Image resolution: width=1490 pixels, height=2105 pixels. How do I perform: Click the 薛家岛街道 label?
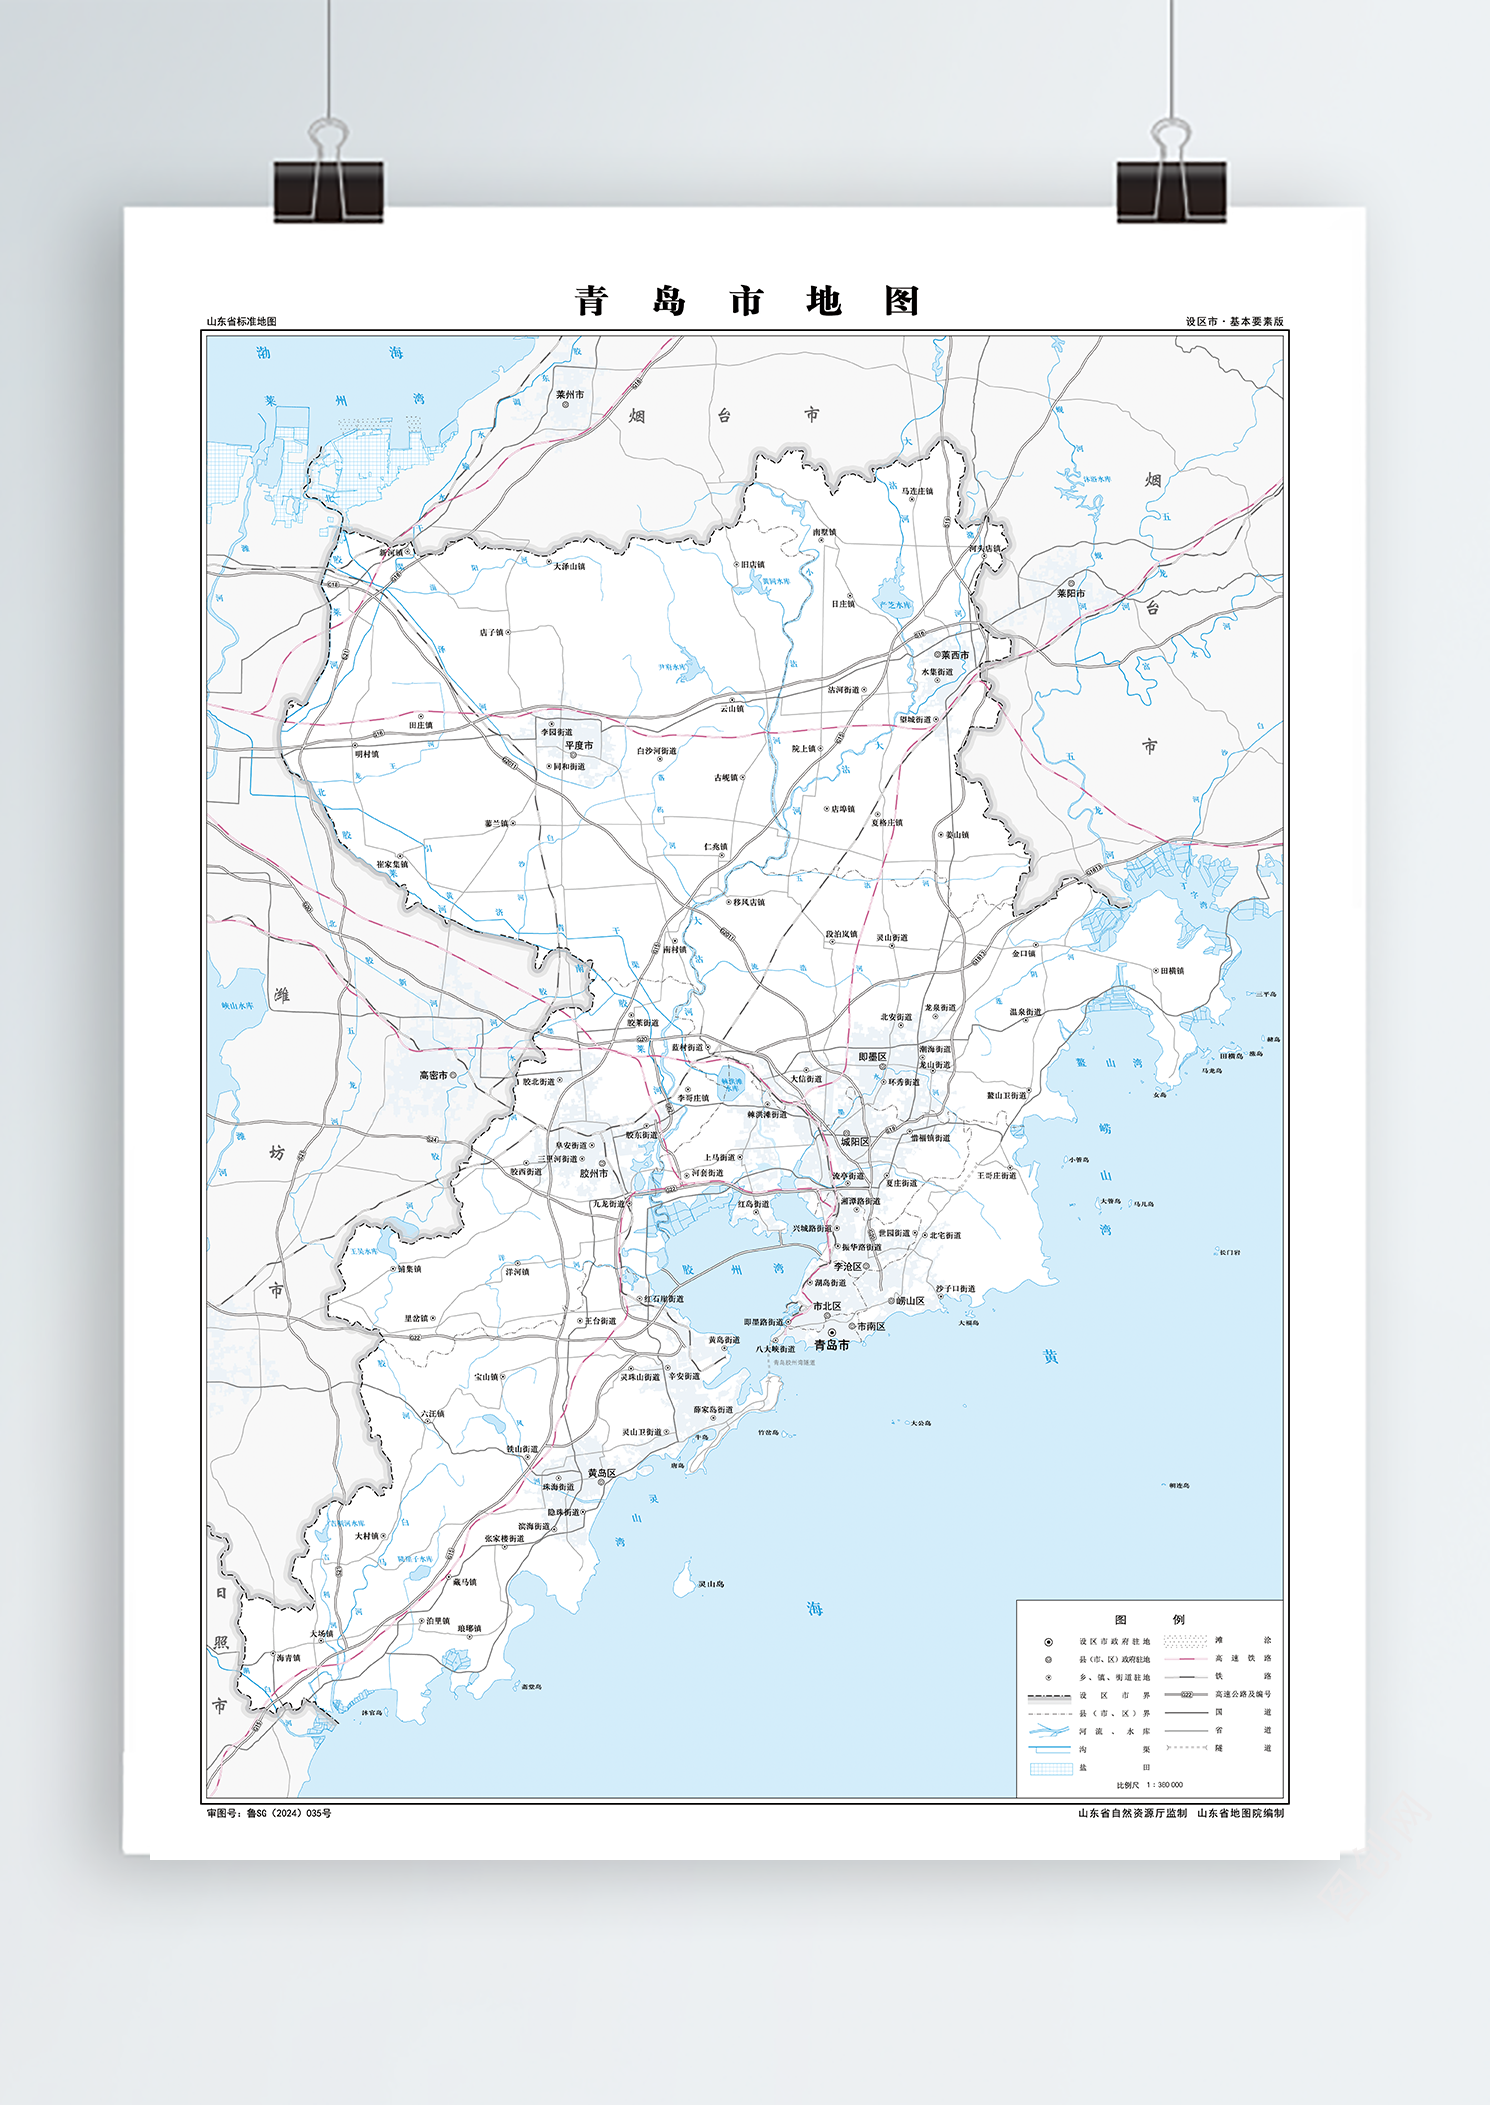714,1410
